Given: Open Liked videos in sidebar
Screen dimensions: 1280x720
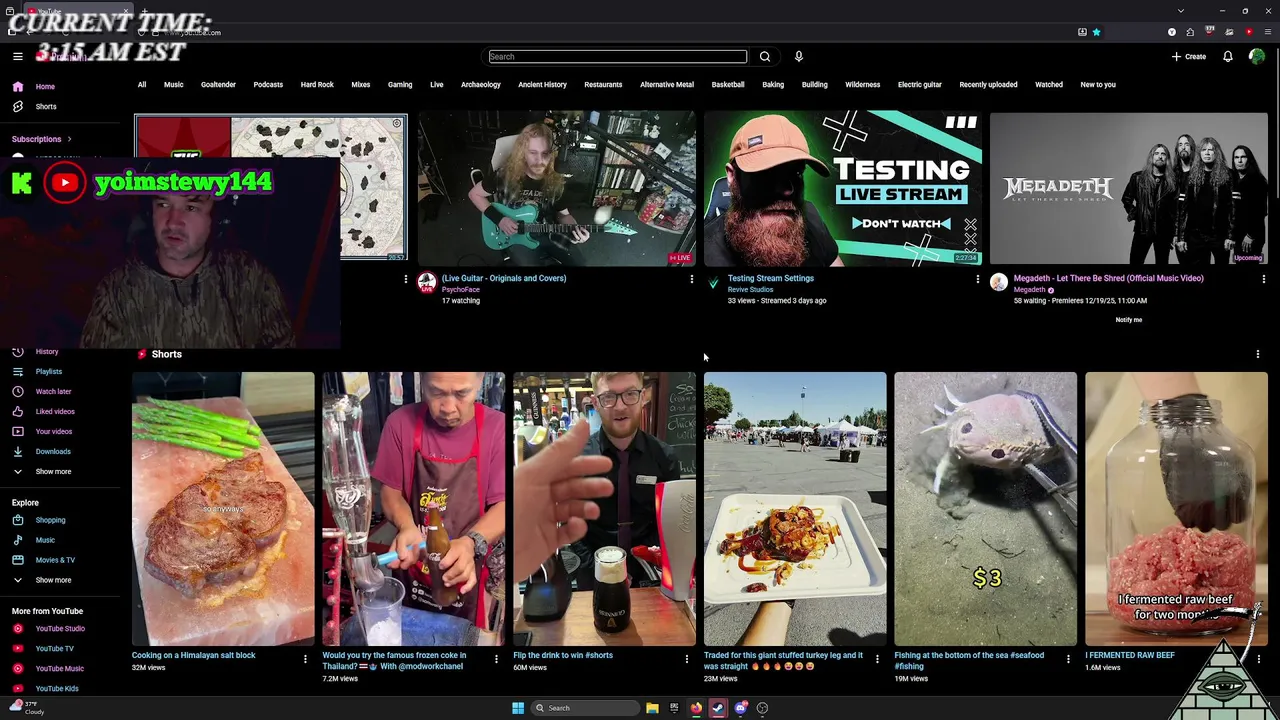Looking at the screenshot, I should 55,412.
